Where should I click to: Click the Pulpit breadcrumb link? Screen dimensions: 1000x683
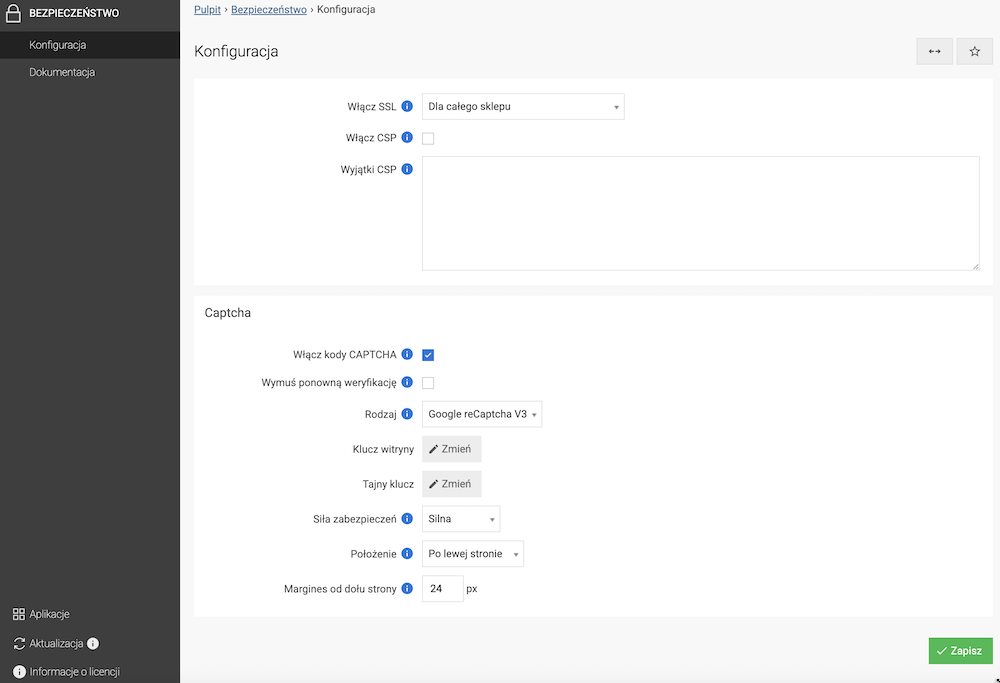[x=207, y=9]
